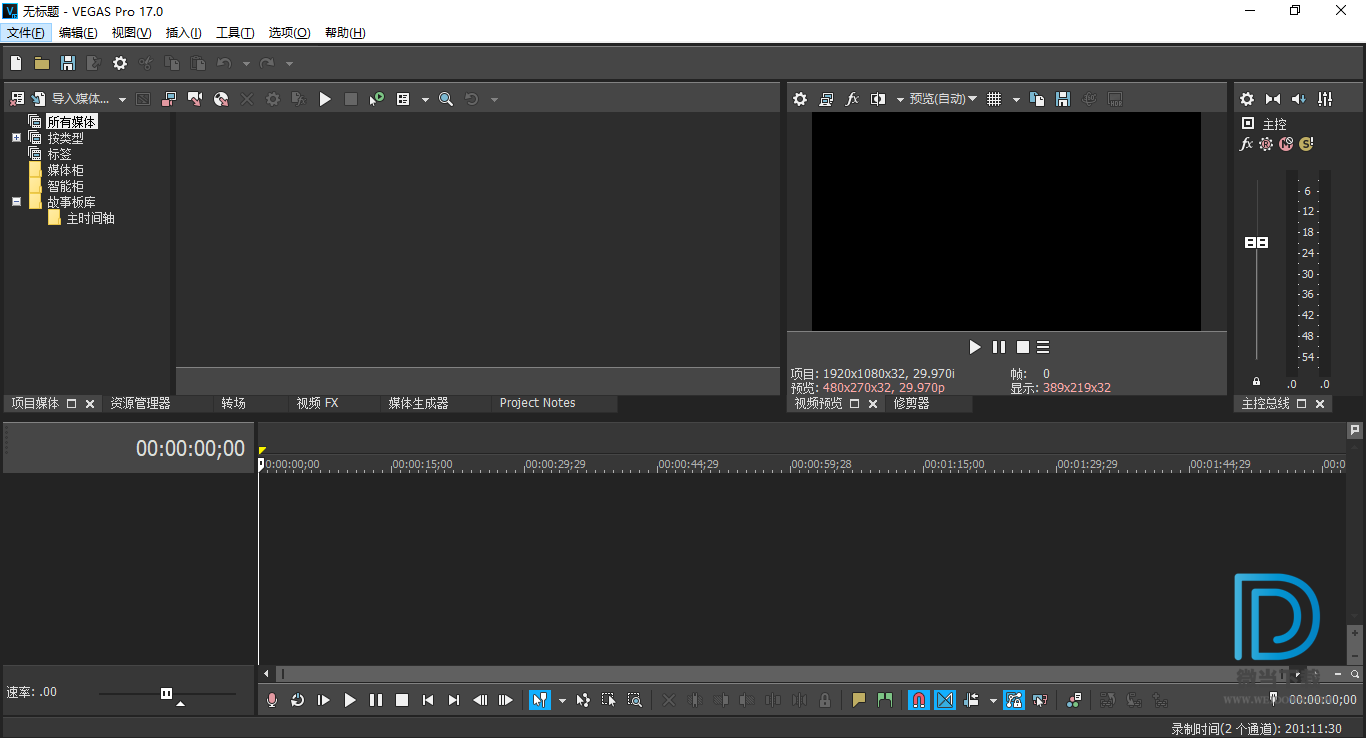Screen dimensions: 1366x738
Task: Click play from start in transport bar
Action: [323, 700]
